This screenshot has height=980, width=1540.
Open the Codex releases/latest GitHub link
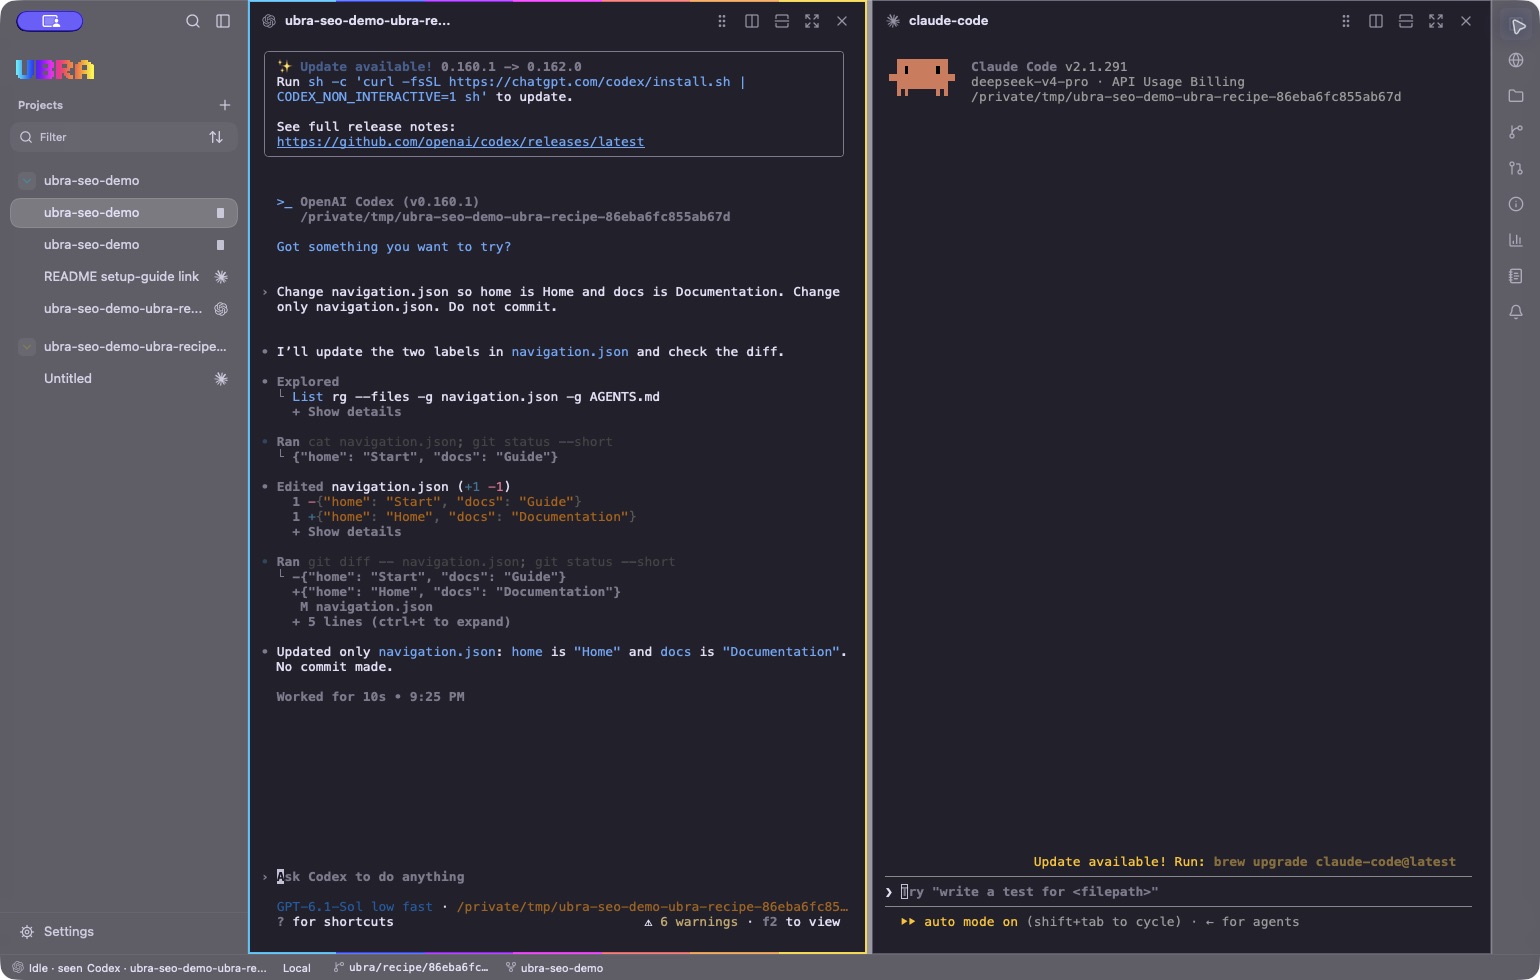click(x=460, y=142)
